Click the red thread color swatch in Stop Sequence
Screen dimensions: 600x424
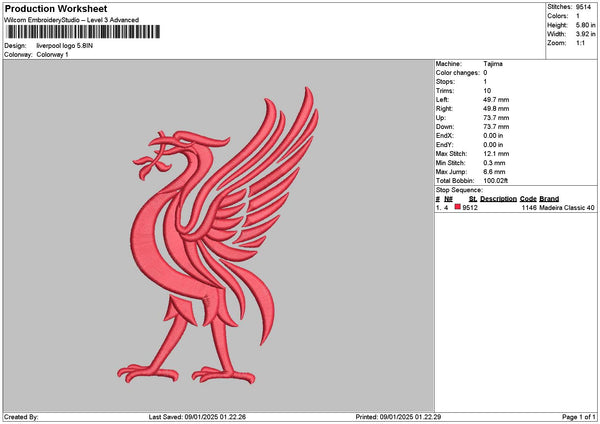tap(457, 207)
